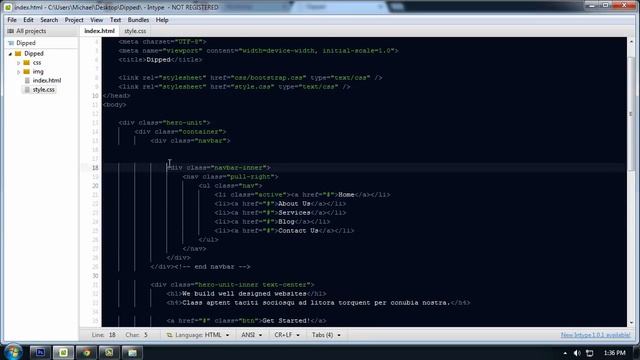The height and width of the screenshot is (360, 640).
Task: Open the CR+LF line ending dropdown
Action: 287,335
